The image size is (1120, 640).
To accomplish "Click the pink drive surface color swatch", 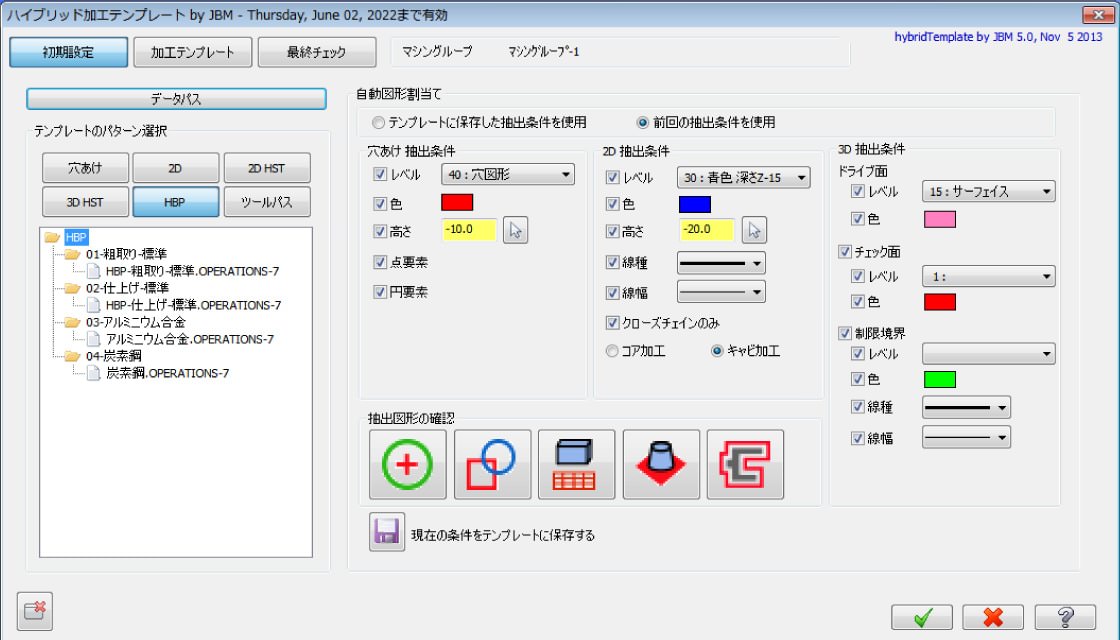I will [939, 219].
